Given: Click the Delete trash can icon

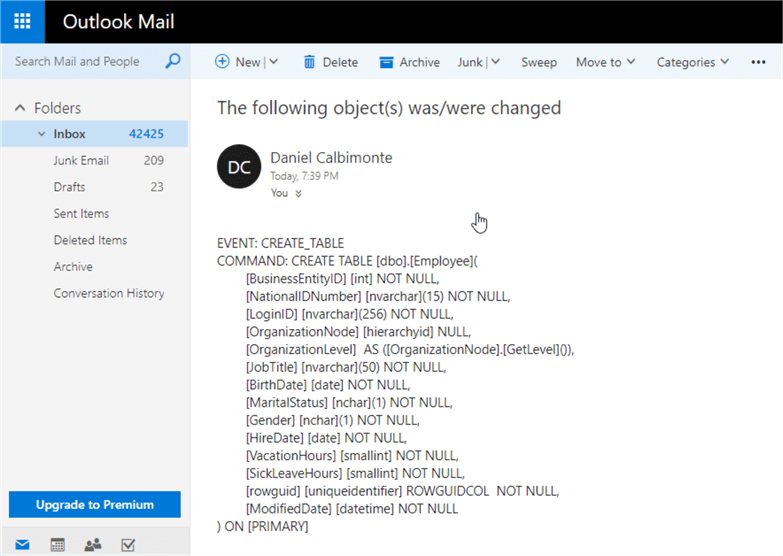Looking at the screenshot, I should [310, 62].
